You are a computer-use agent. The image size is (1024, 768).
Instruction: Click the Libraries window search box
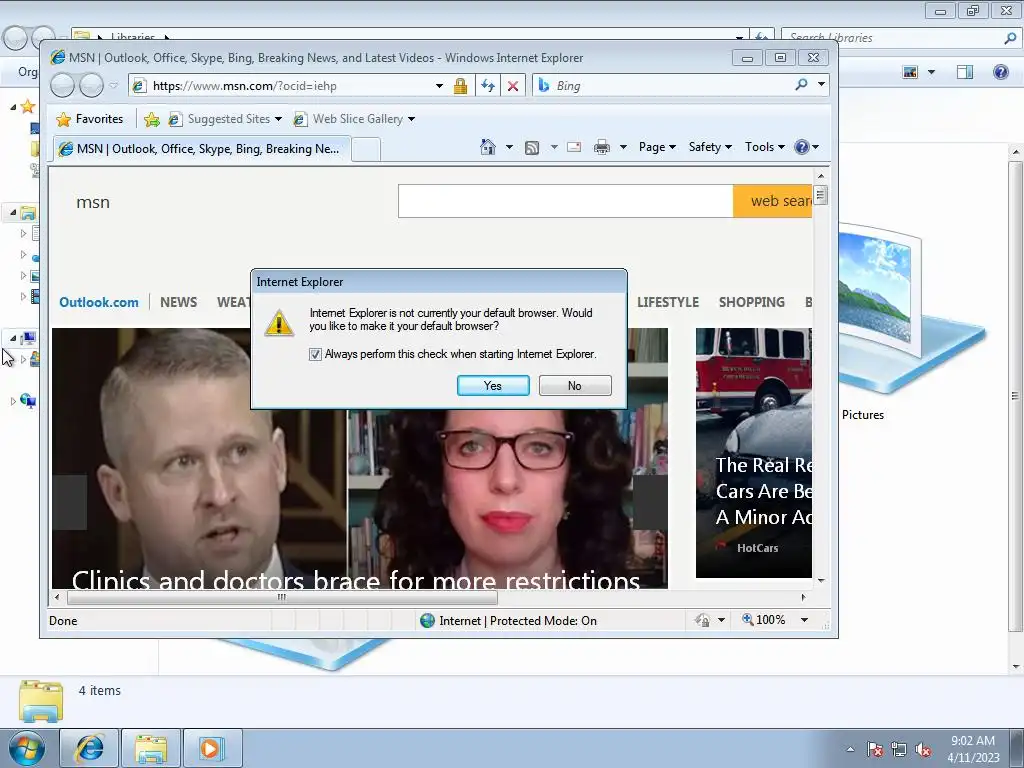pos(901,37)
